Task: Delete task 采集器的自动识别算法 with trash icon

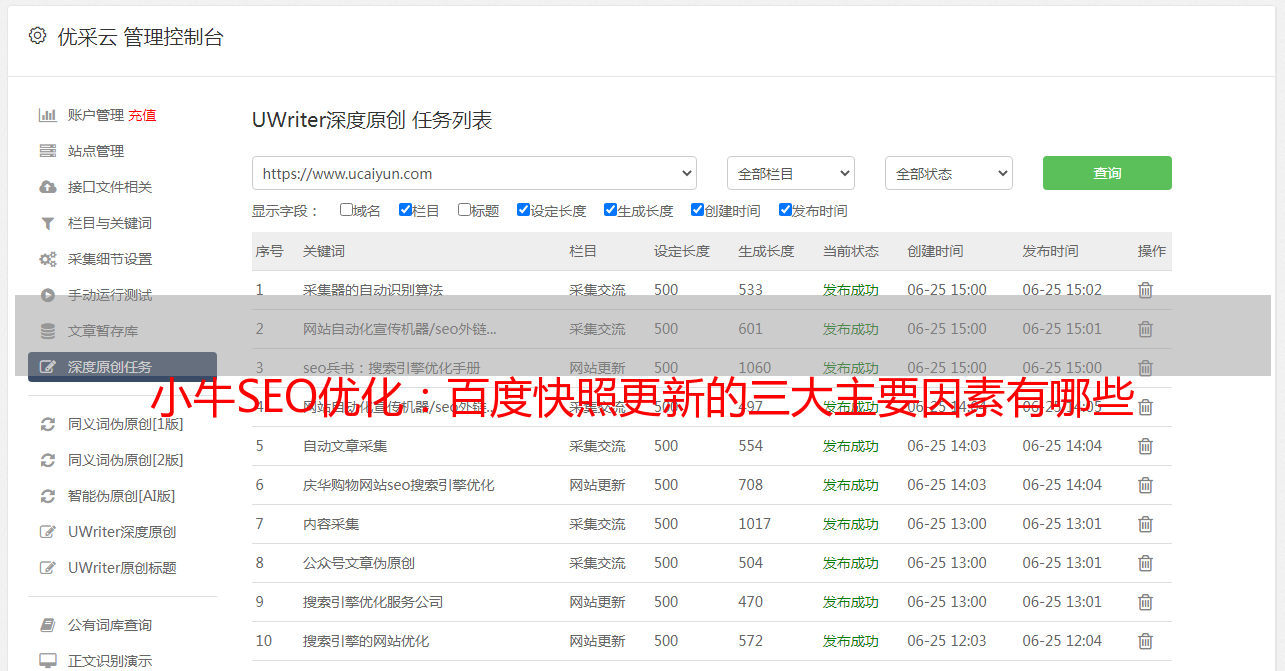Action: (1146, 290)
